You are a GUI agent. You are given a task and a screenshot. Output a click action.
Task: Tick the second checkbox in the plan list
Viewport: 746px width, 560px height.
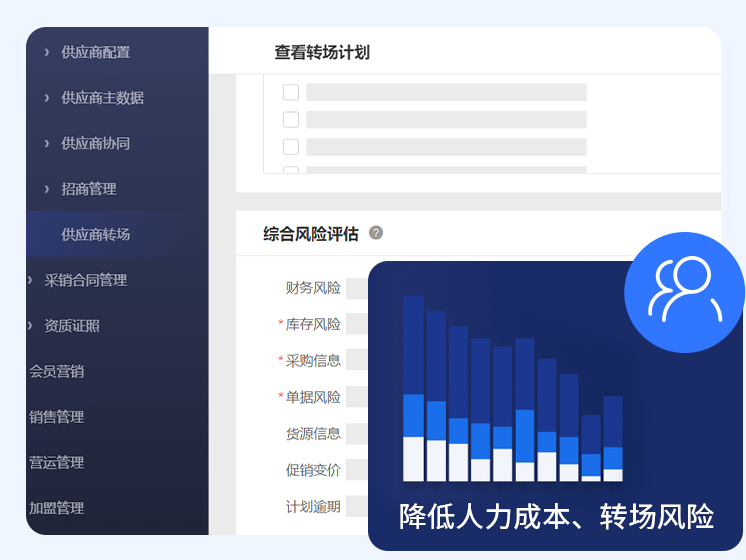[x=291, y=120]
